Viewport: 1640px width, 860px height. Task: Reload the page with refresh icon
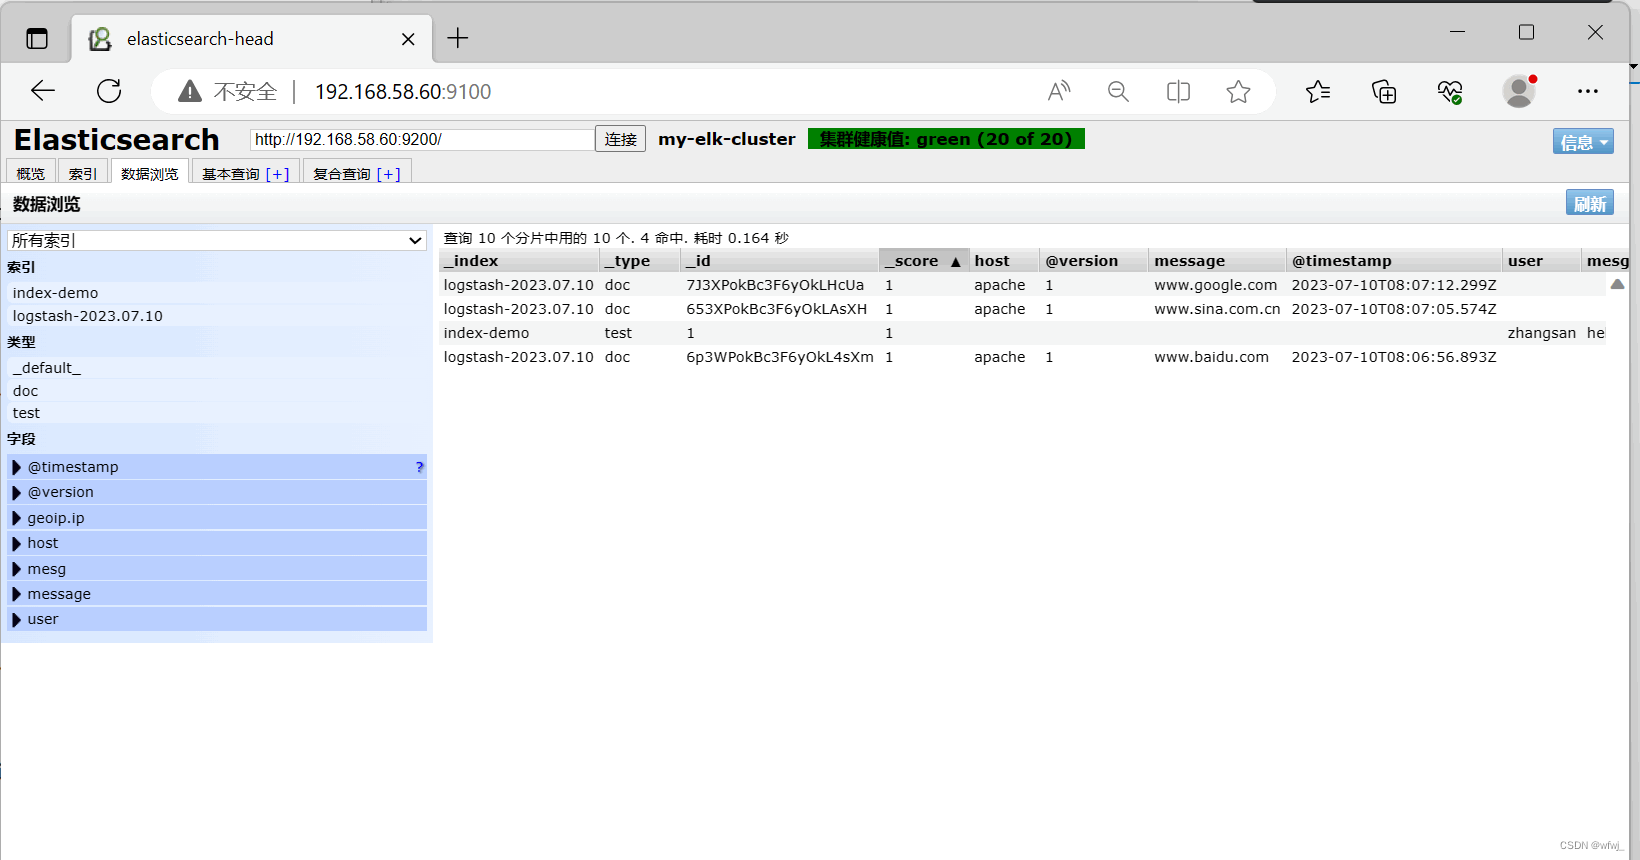[109, 91]
